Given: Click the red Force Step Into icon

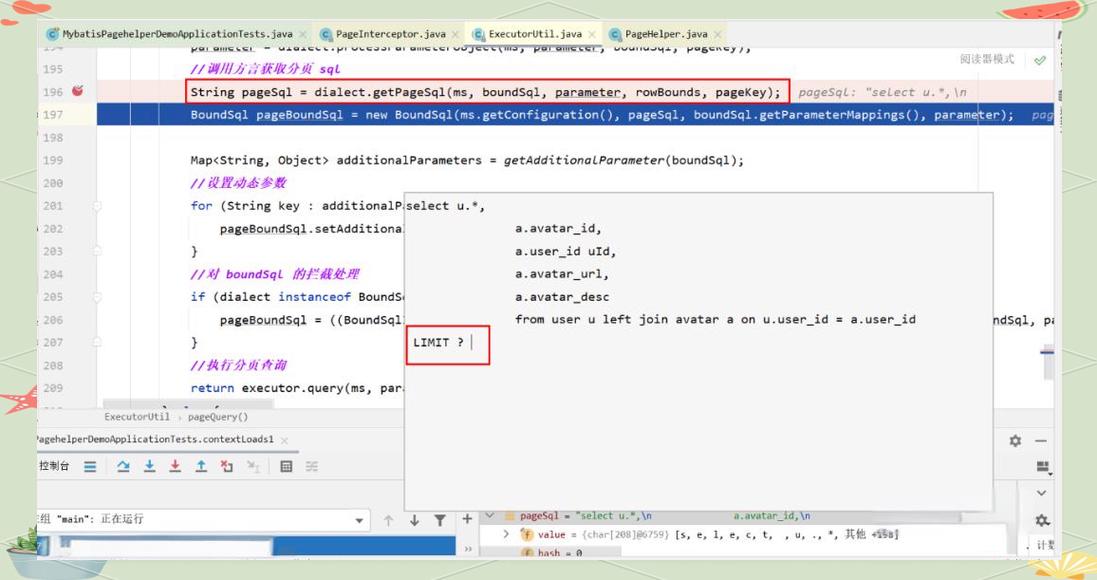Looking at the screenshot, I should tap(175, 466).
